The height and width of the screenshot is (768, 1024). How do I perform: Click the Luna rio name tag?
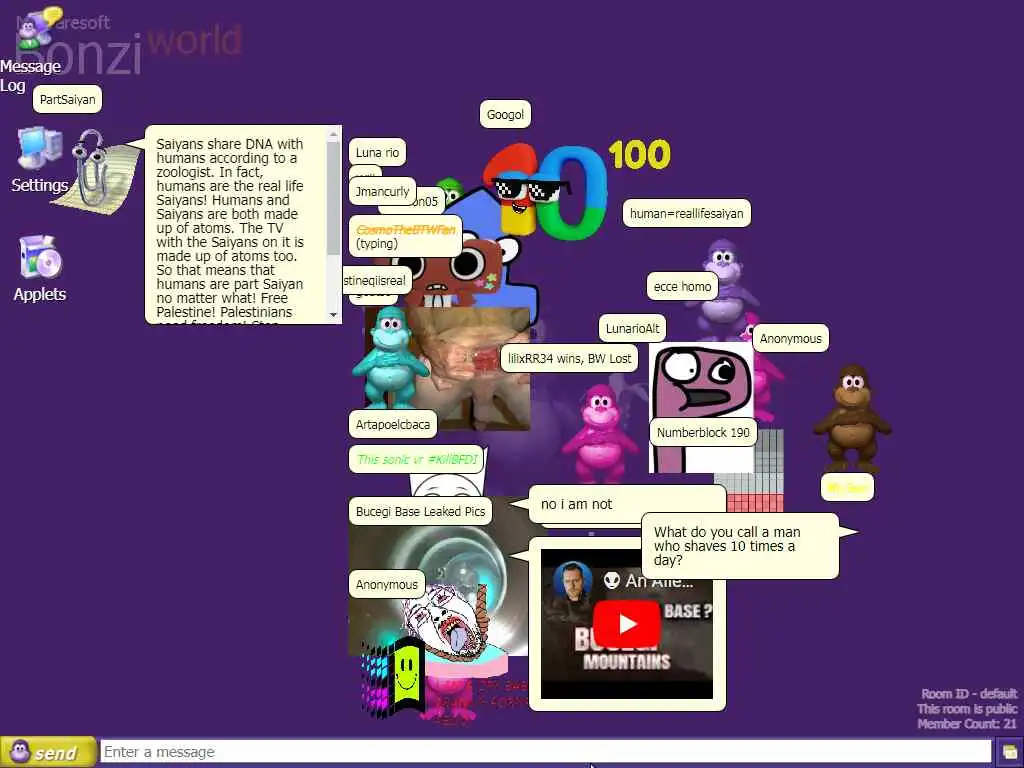pos(377,152)
